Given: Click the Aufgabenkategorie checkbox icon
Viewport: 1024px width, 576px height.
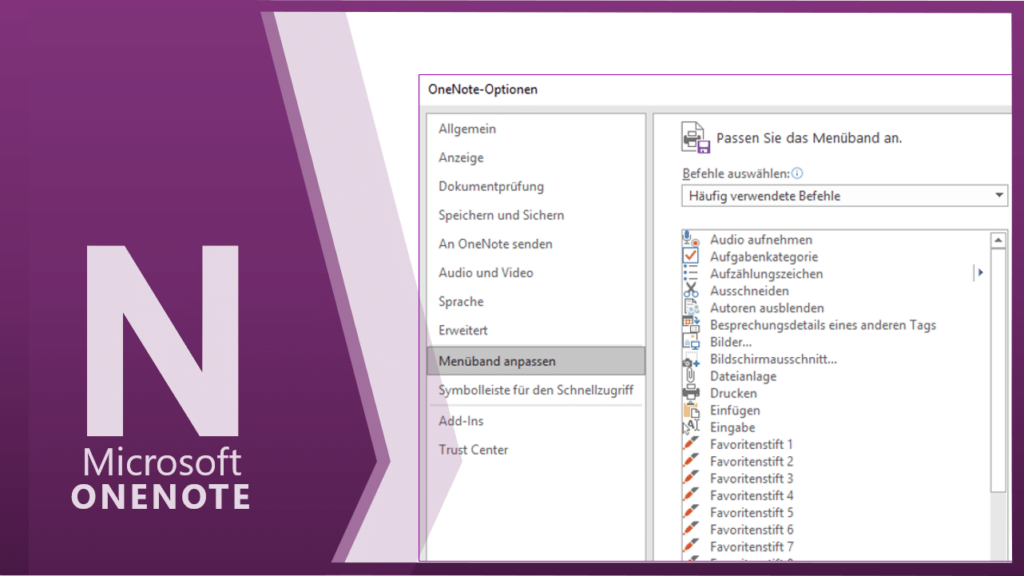Looking at the screenshot, I should click(691, 257).
